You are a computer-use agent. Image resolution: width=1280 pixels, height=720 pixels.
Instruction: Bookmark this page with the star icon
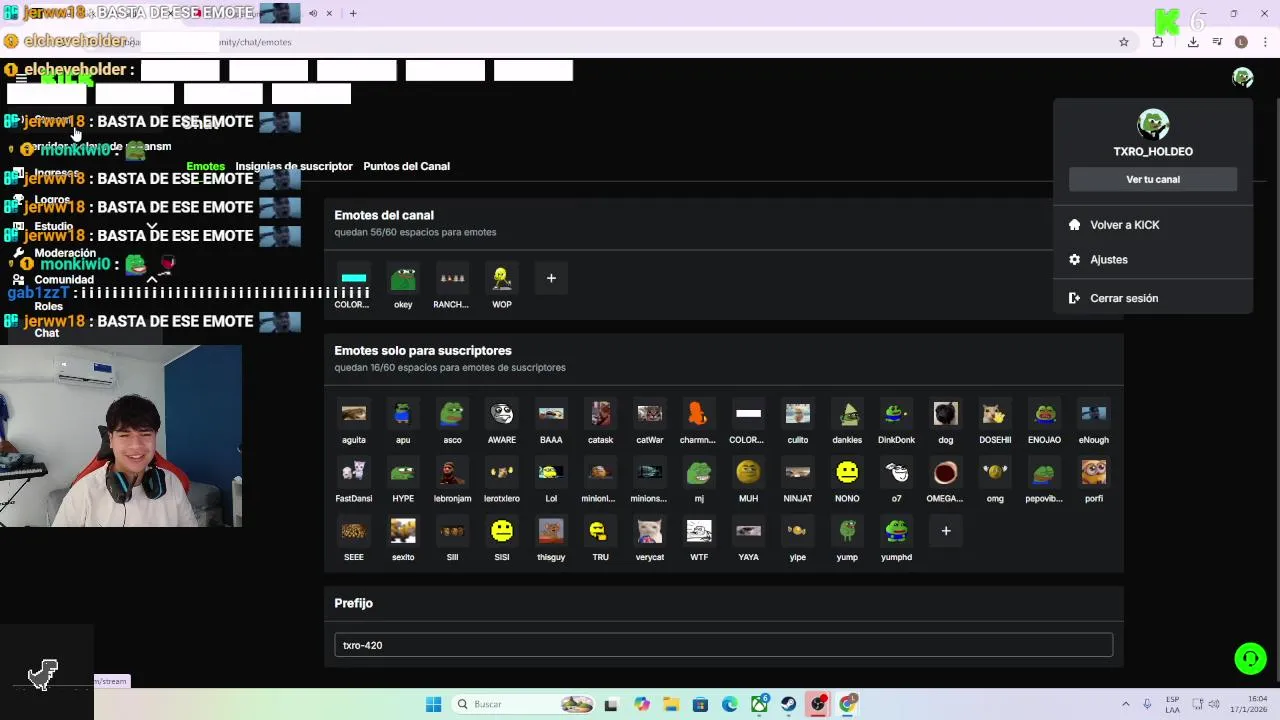(1124, 42)
